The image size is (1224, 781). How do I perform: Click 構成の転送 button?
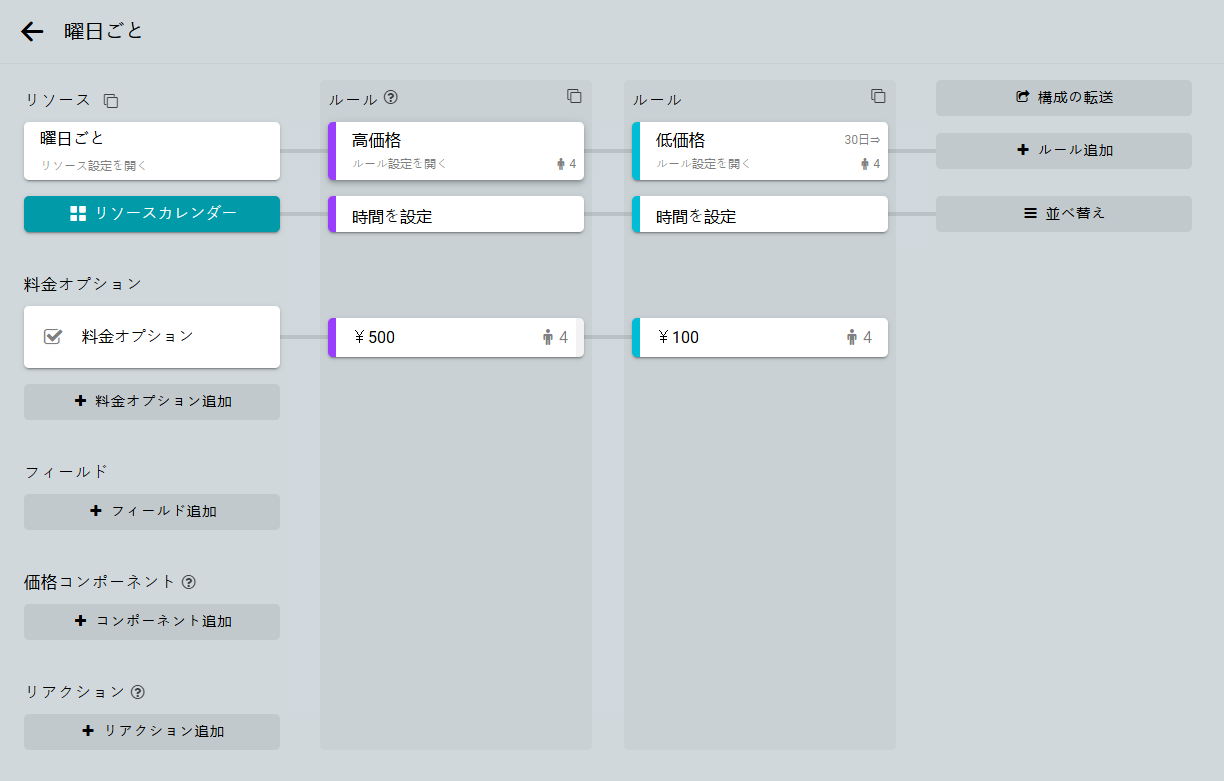1063,98
